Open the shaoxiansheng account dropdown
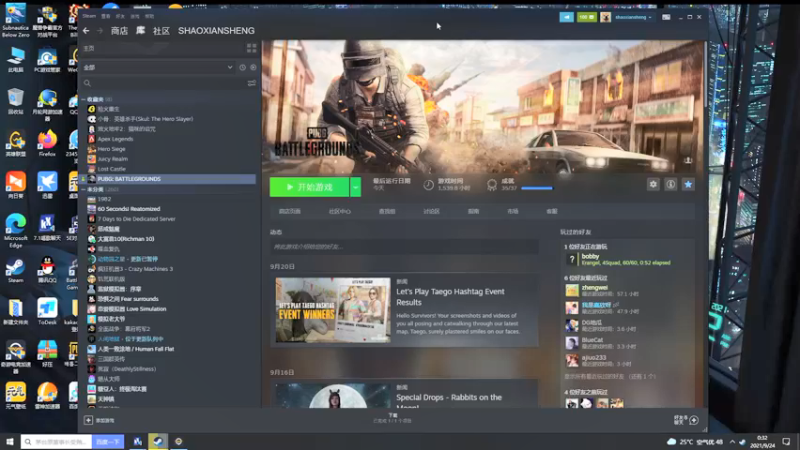The height and width of the screenshot is (450, 800). (633, 17)
